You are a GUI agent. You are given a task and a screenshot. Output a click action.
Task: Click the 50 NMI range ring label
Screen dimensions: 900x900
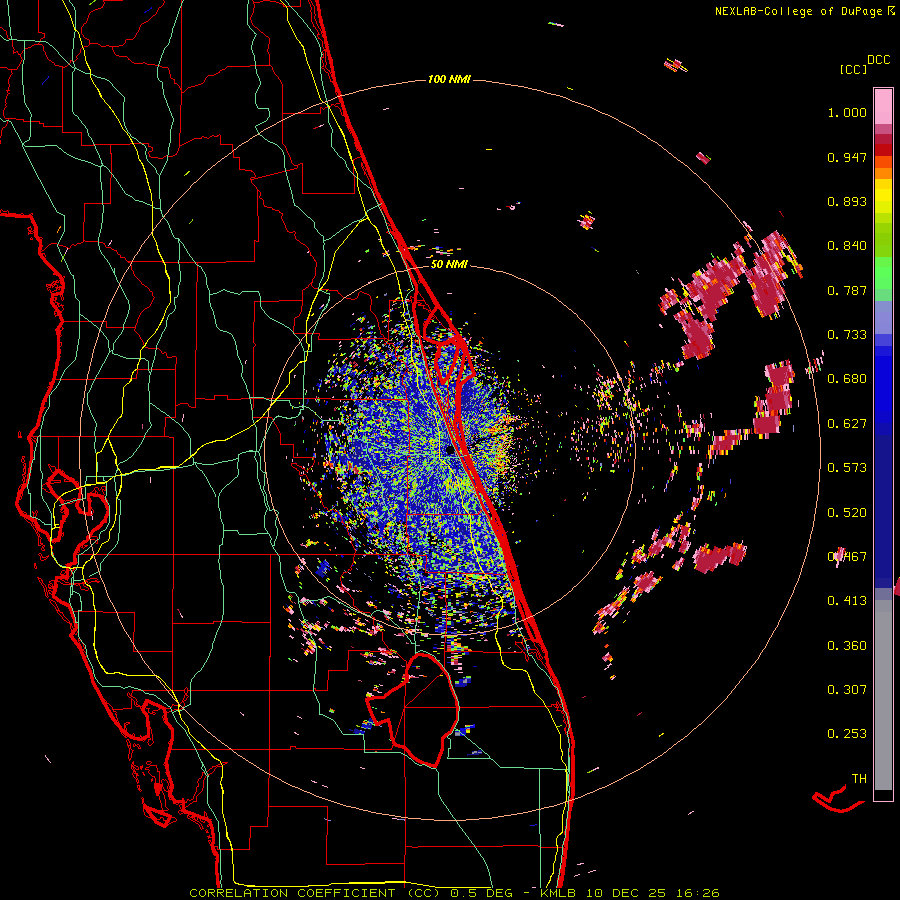(449, 265)
